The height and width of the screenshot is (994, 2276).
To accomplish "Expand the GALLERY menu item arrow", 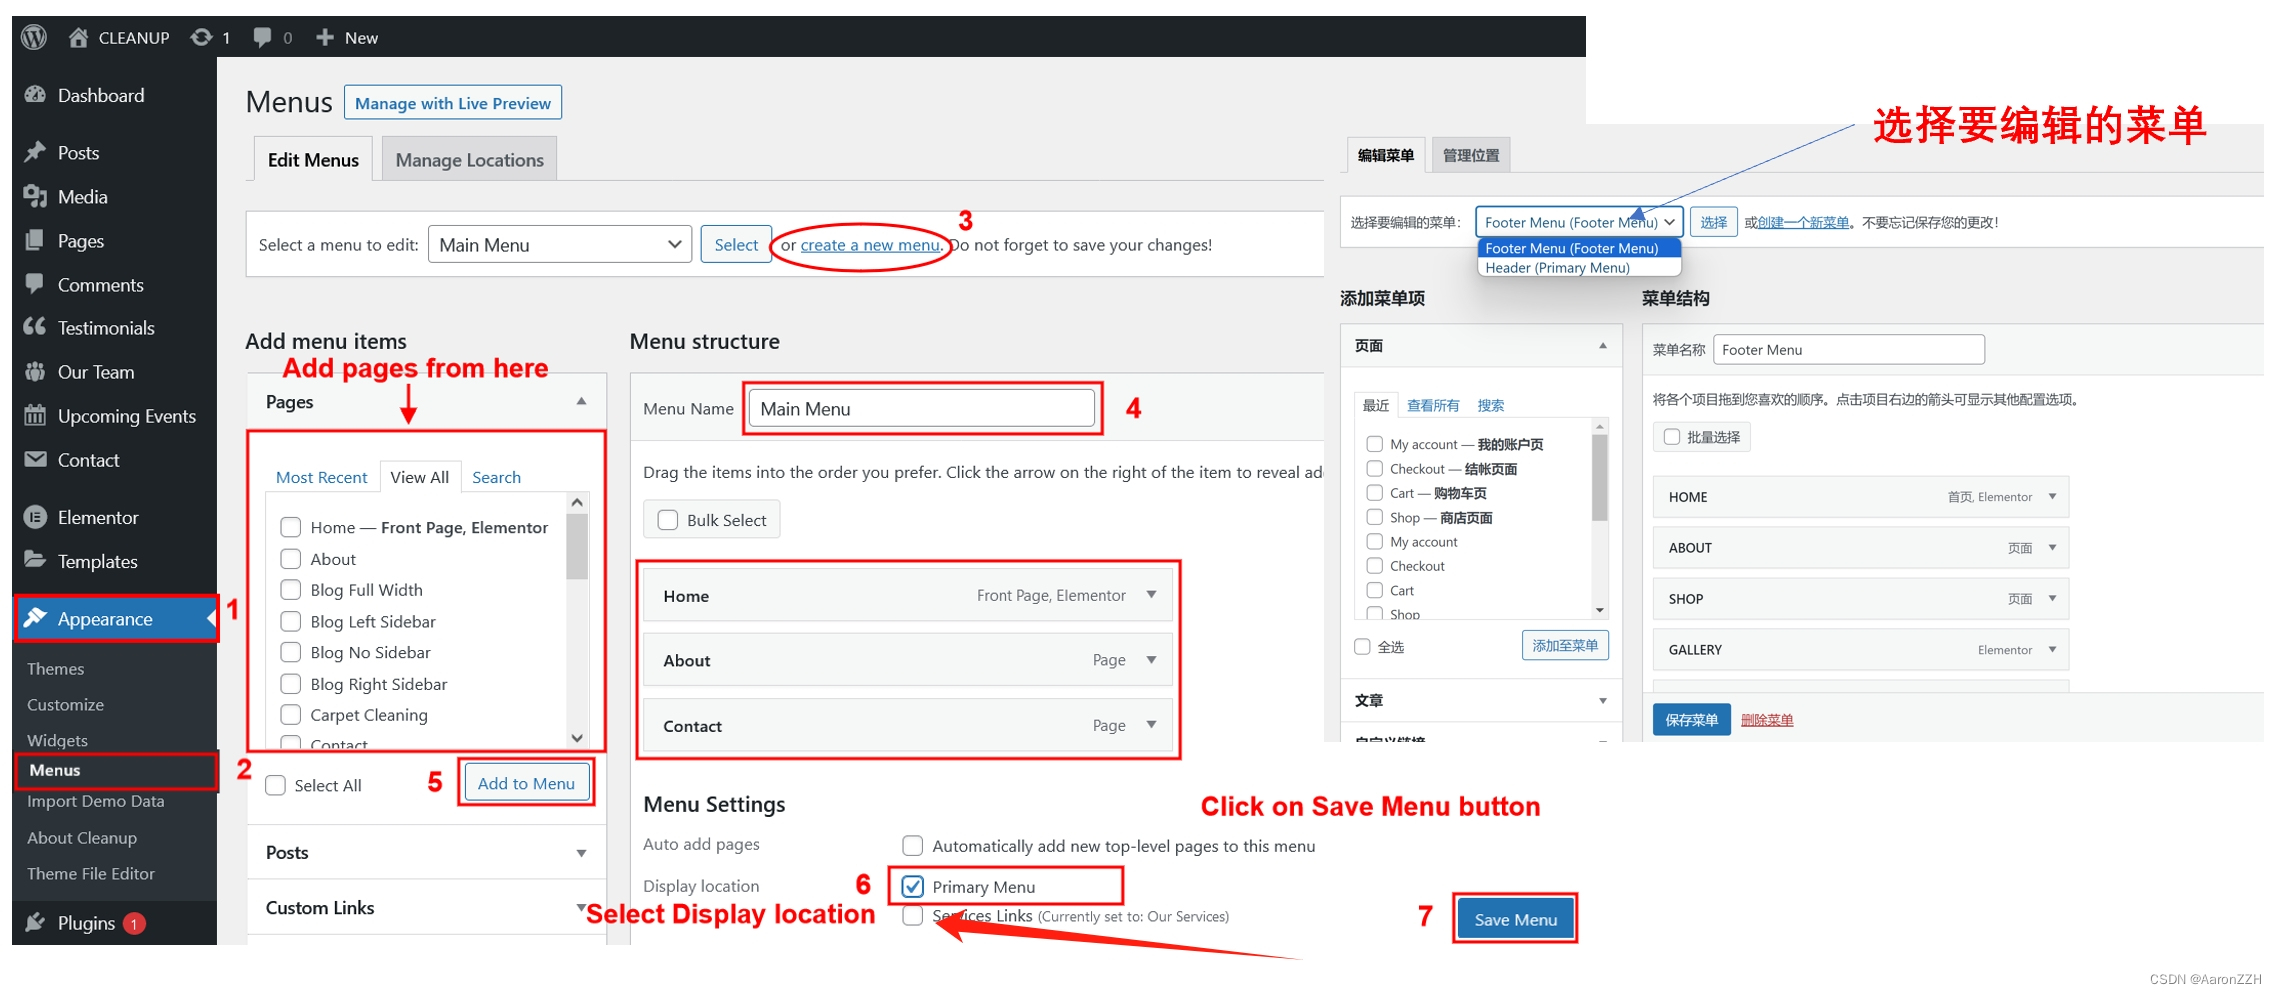I will pyautogui.click(x=2052, y=649).
